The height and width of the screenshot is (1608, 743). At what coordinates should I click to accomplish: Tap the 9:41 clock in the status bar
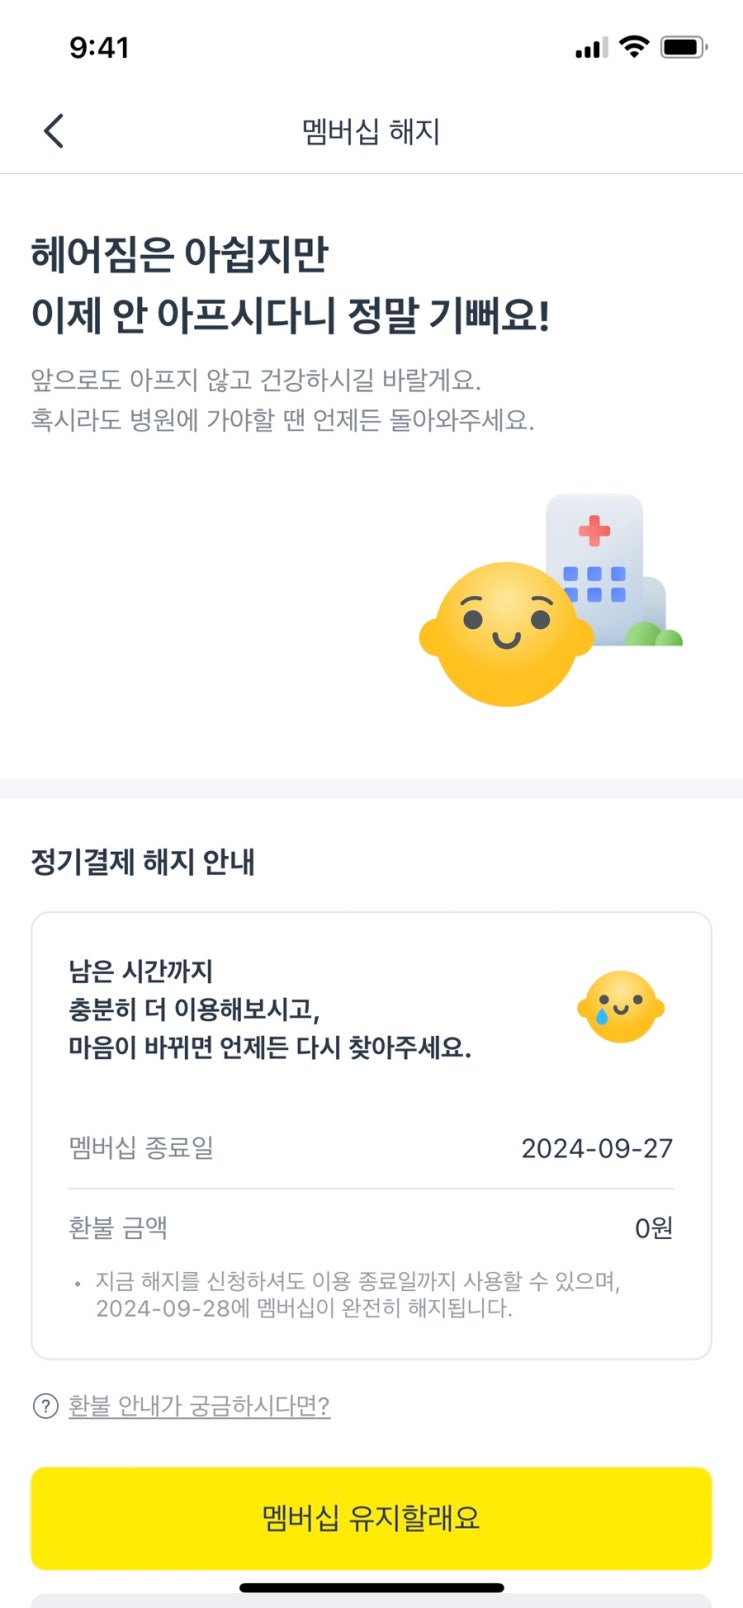pos(99,47)
